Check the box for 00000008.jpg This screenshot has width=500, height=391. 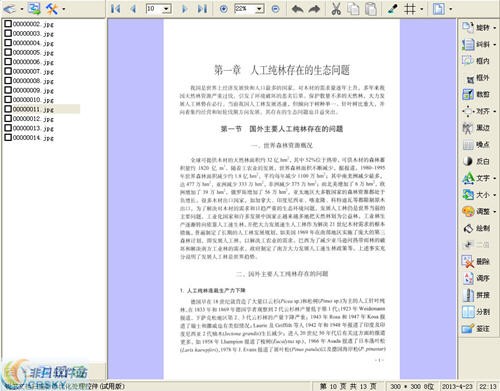[8, 80]
